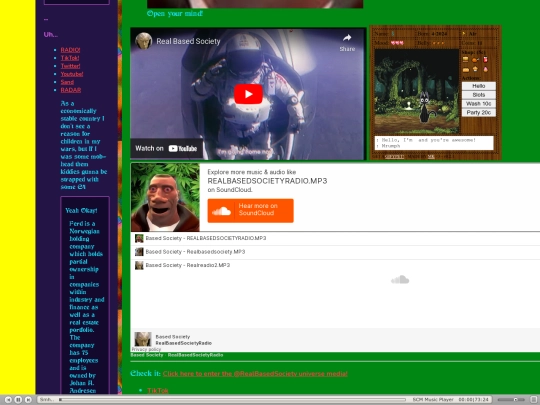Click Hear more on SoundCloud button
The height and width of the screenshot is (405, 540).
pos(251,210)
